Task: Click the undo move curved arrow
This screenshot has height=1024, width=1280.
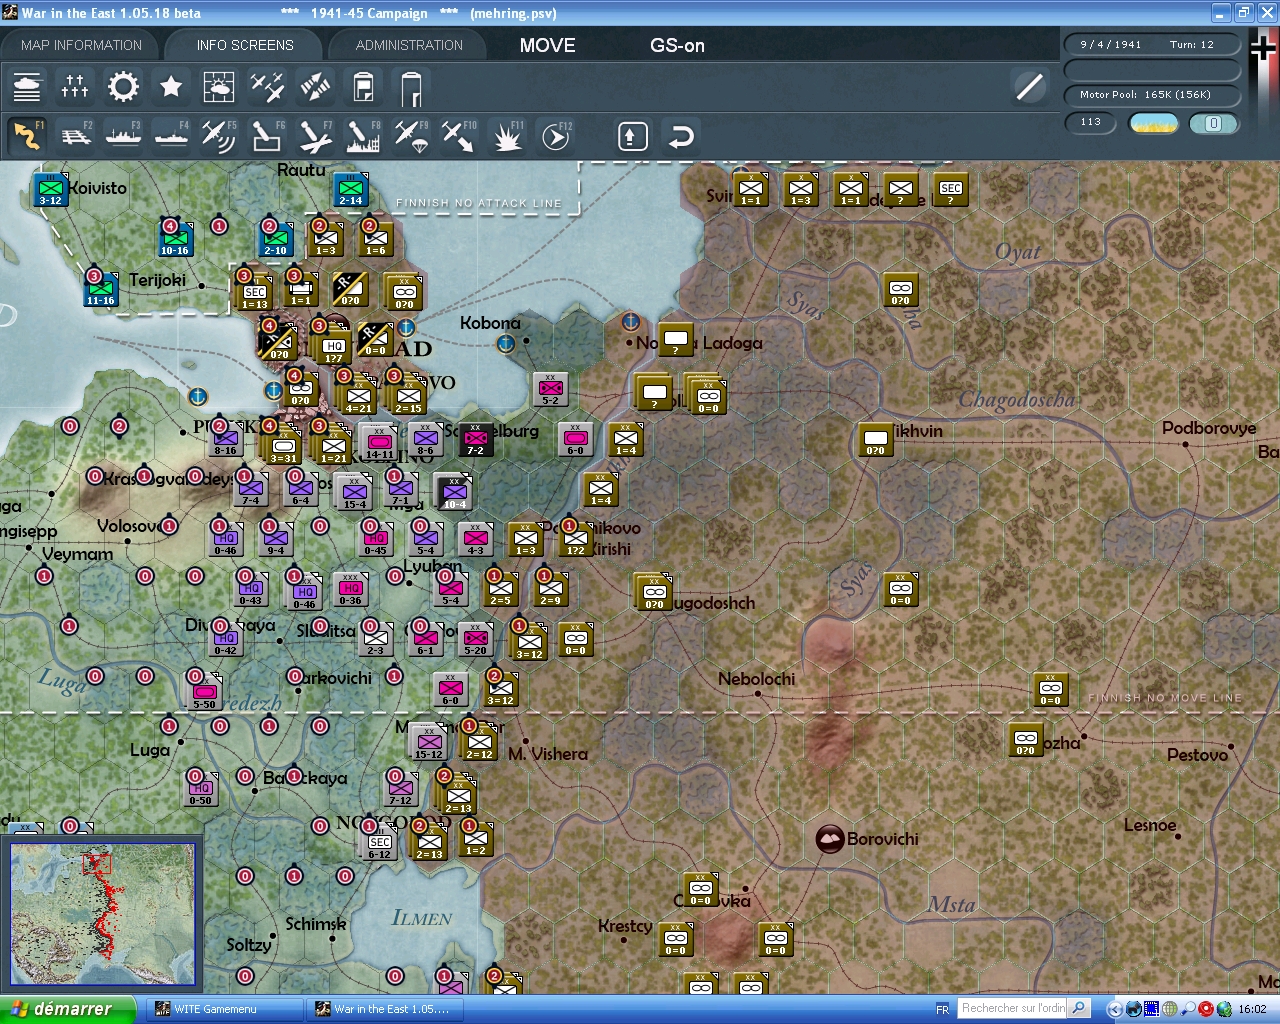Action: click(681, 136)
